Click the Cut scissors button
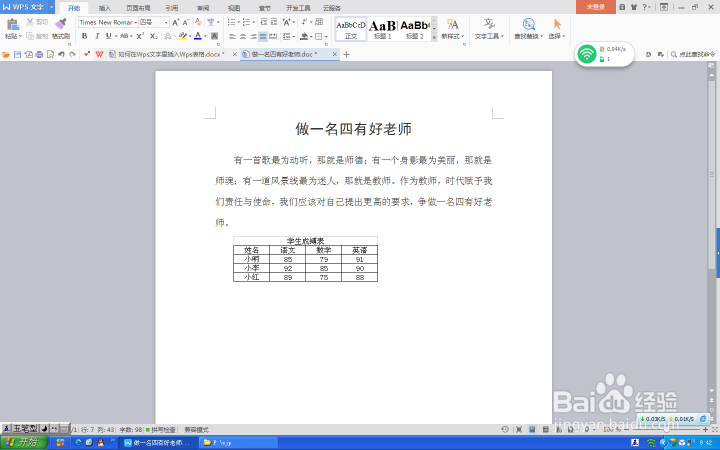The height and width of the screenshot is (450, 720). [37, 22]
